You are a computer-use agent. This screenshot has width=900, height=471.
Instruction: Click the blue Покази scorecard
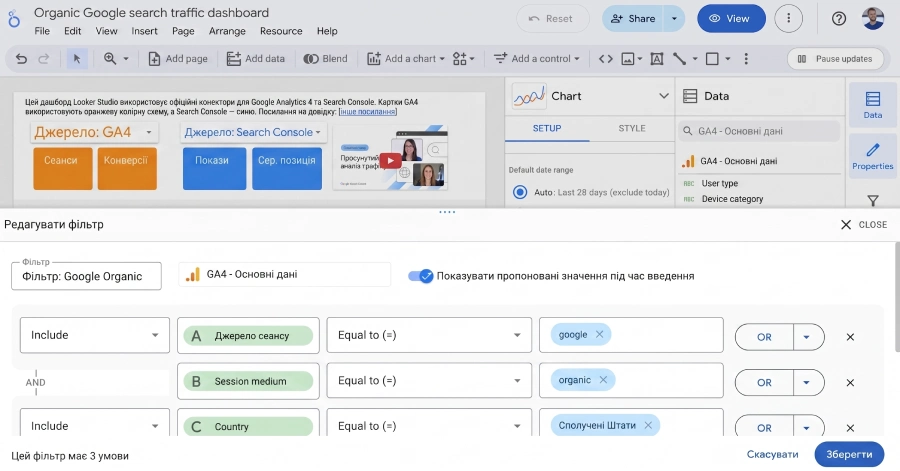point(214,168)
